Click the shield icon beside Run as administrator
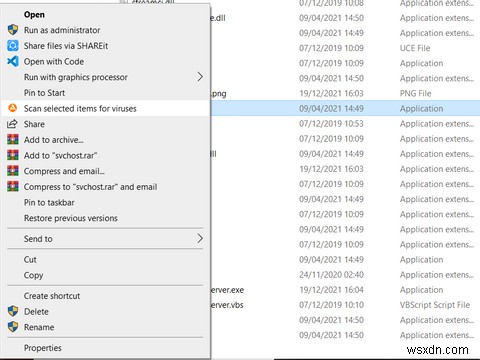Viewport: 480px width, 360px height. tap(13, 30)
